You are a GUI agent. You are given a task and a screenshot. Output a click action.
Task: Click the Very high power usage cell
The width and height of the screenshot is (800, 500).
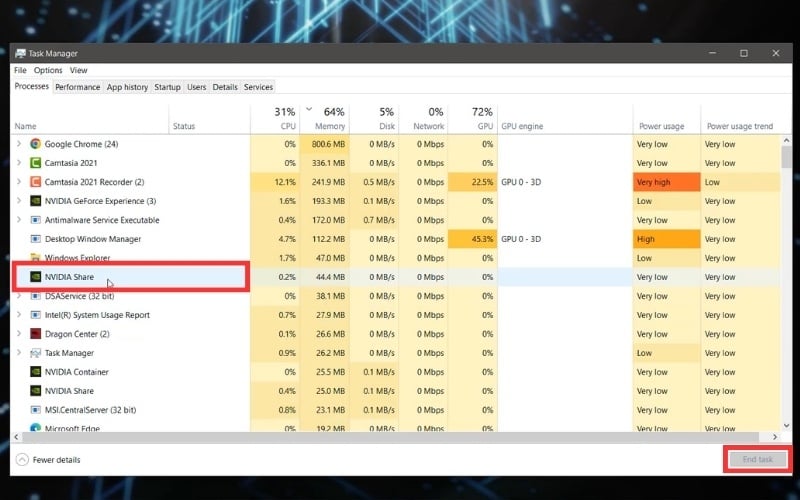[x=667, y=182]
